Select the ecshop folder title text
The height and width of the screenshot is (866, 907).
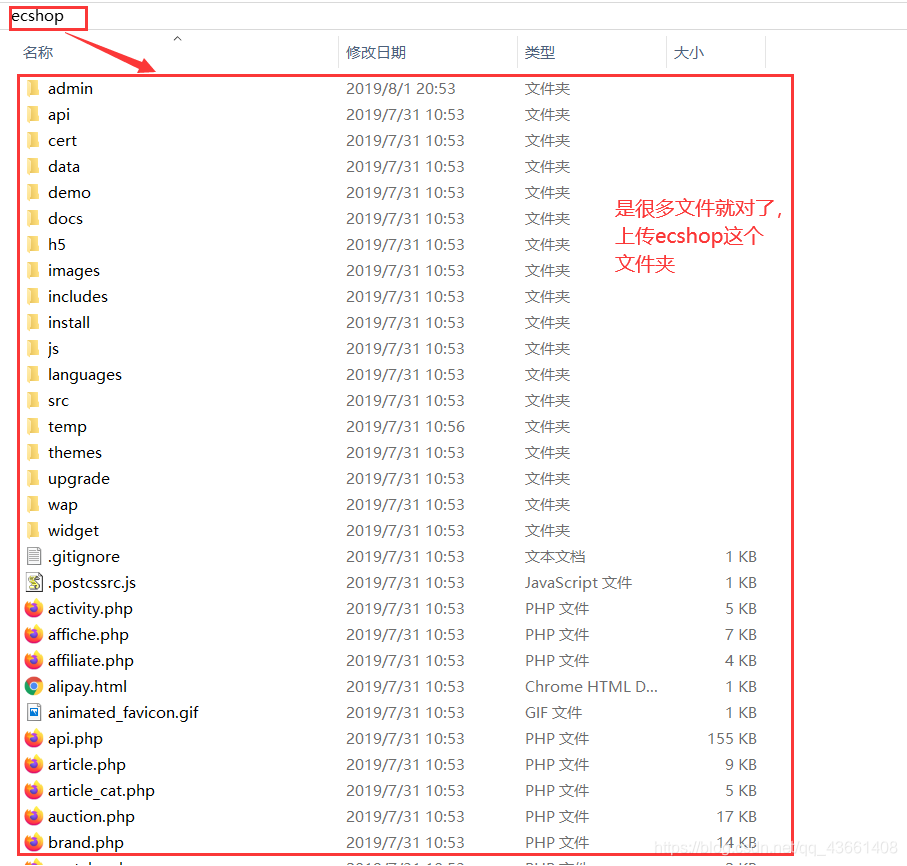click(x=38, y=16)
